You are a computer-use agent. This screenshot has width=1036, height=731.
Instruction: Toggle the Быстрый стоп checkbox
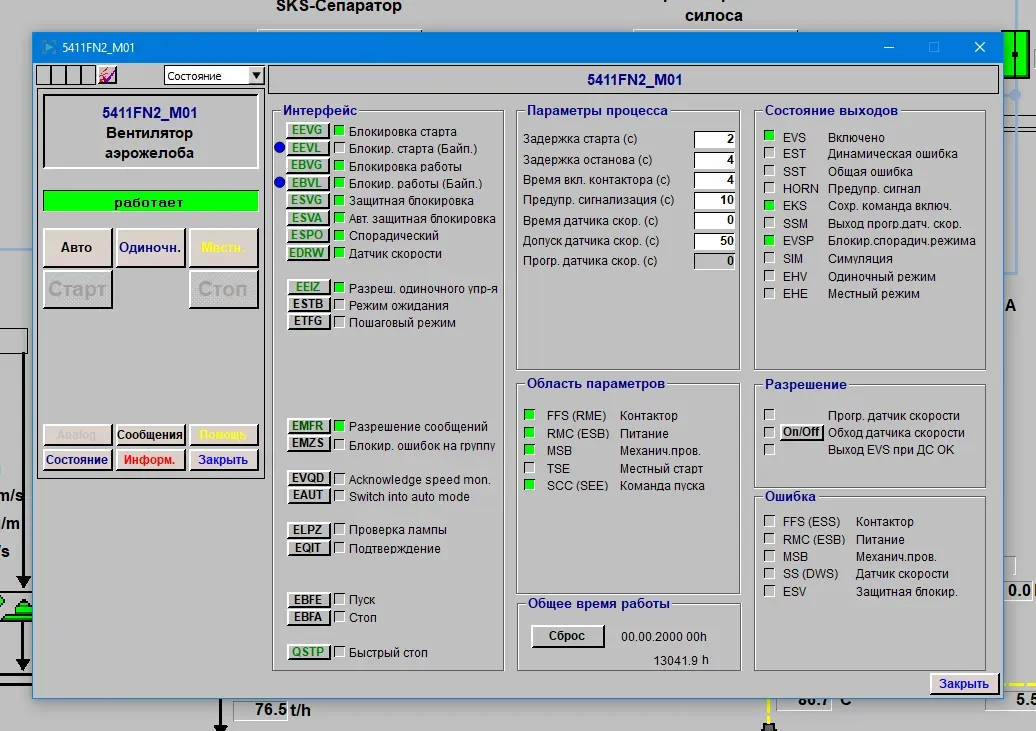tap(340, 652)
